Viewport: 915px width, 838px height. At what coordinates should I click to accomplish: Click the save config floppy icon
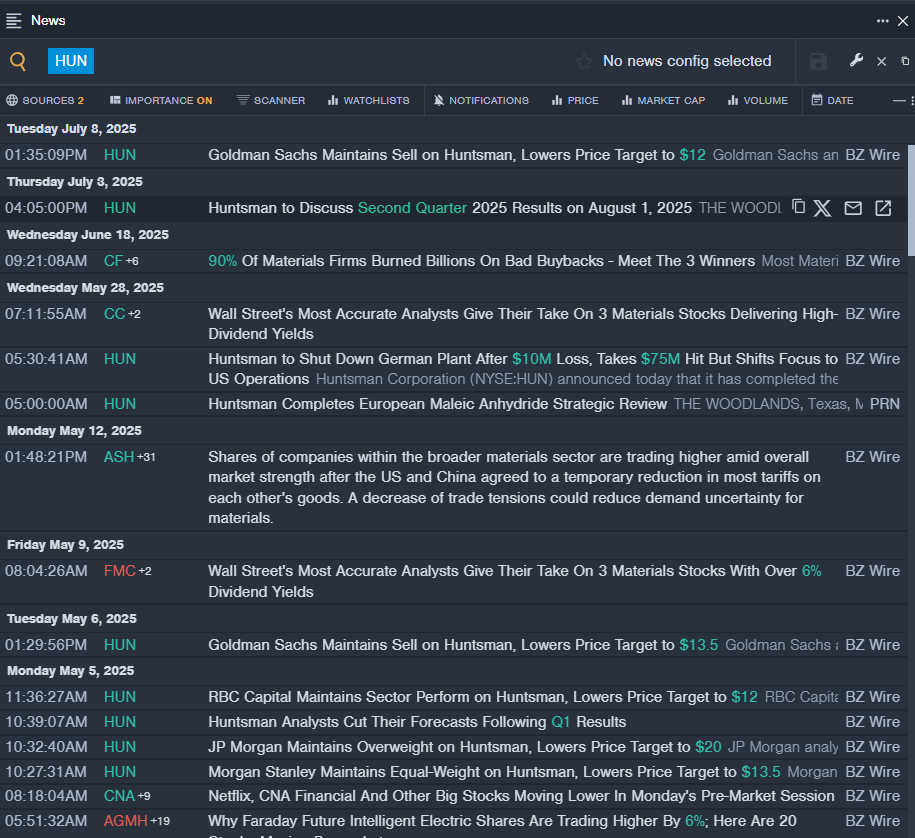(x=818, y=61)
